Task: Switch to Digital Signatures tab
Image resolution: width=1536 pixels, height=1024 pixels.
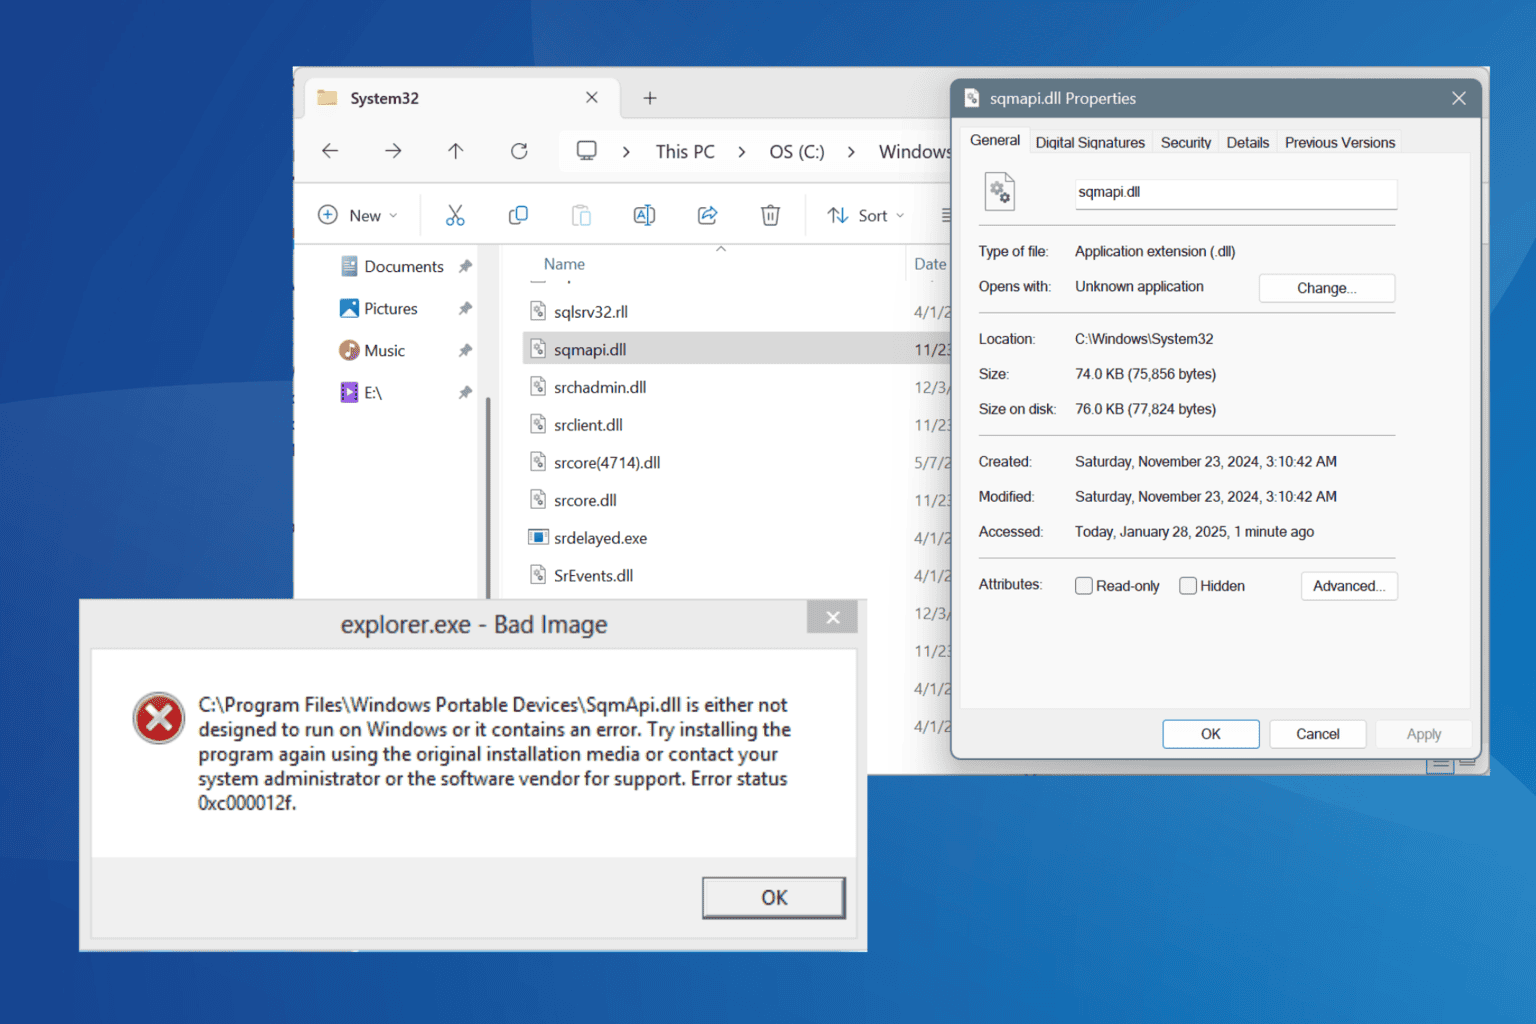Action: pyautogui.click(x=1090, y=143)
